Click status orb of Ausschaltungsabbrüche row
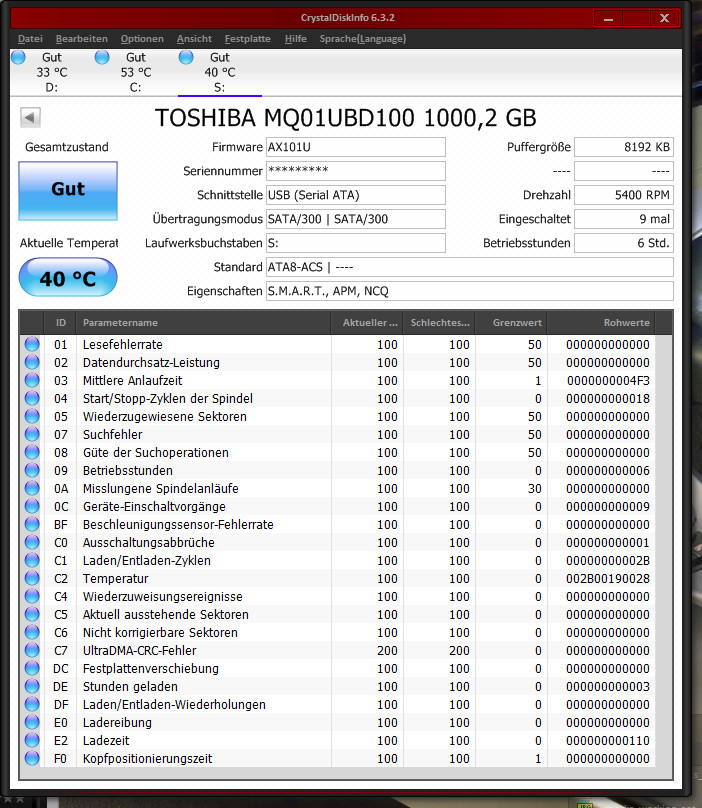 pyautogui.click(x=32, y=542)
